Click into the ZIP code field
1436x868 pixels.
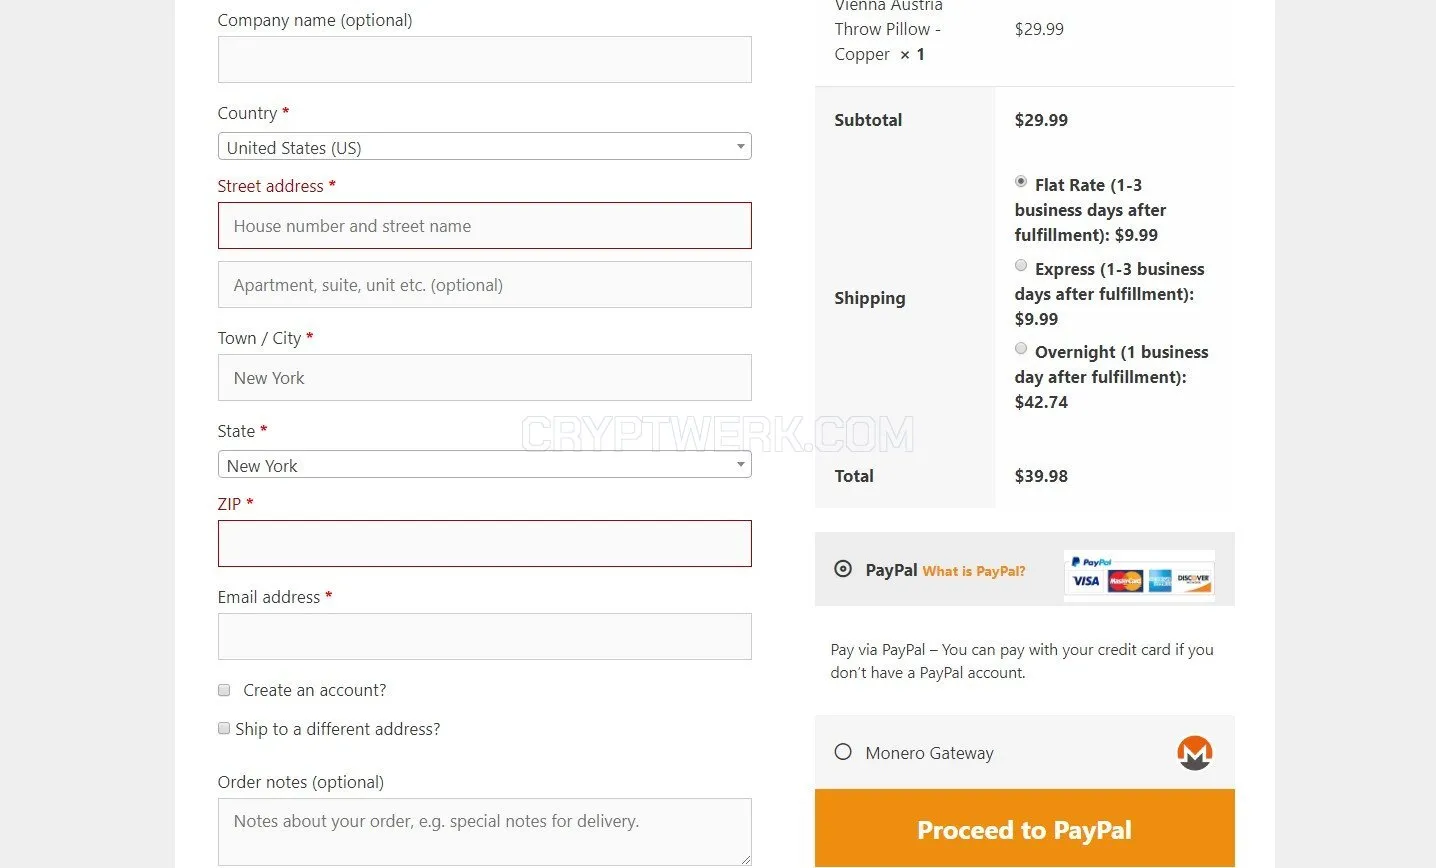pyautogui.click(x=484, y=544)
